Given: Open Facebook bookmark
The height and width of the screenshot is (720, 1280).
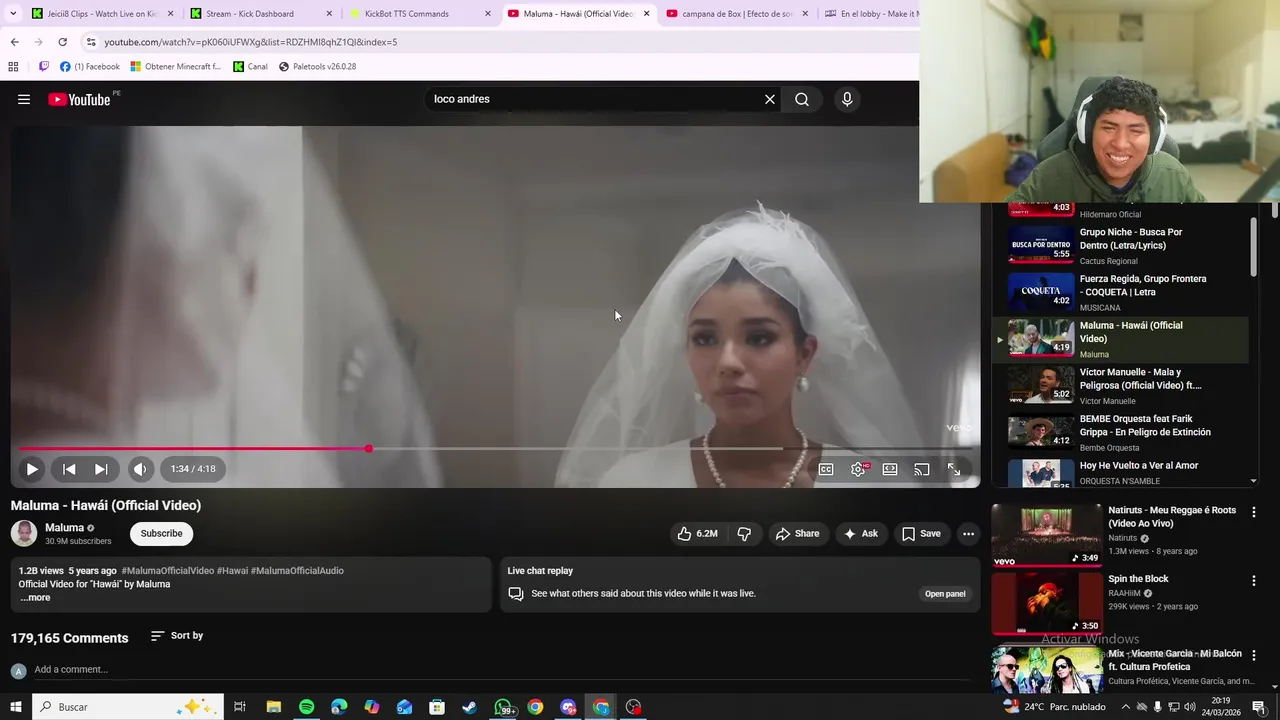Looking at the screenshot, I should click(90, 67).
